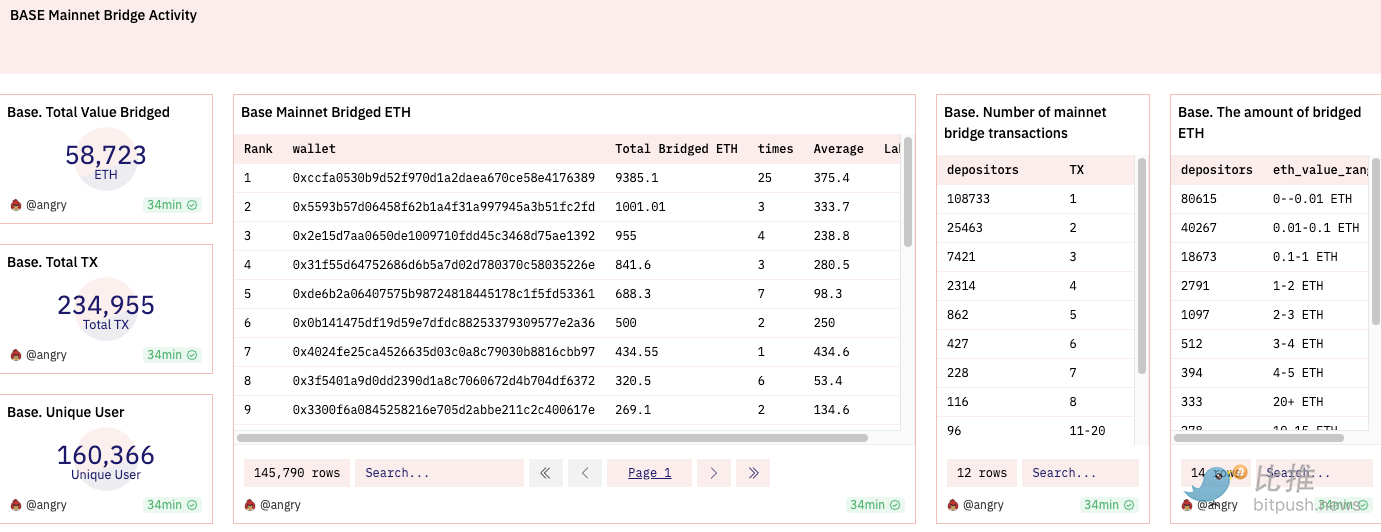This screenshot has height=532, width=1381.
Task: Click search field in mainnet bridge transactions panel
Action: (x=1079, y=473)
